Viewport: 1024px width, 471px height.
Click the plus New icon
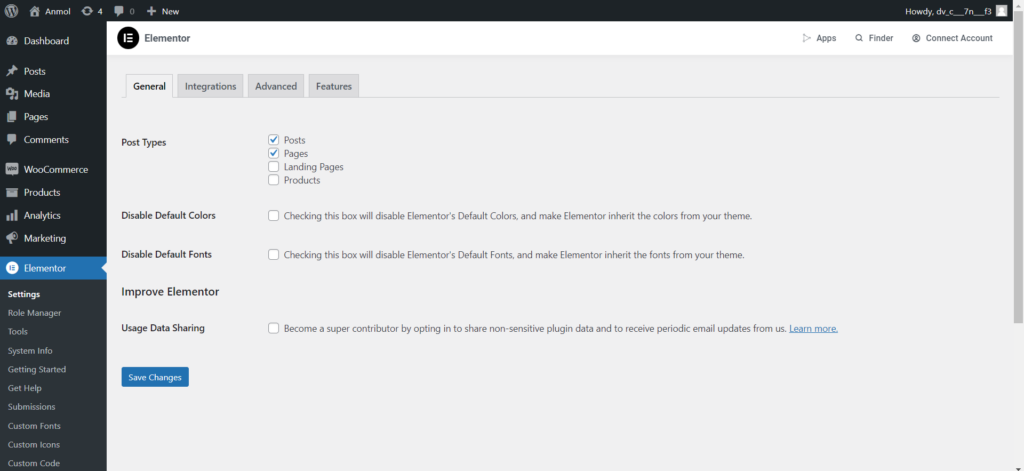151,11
